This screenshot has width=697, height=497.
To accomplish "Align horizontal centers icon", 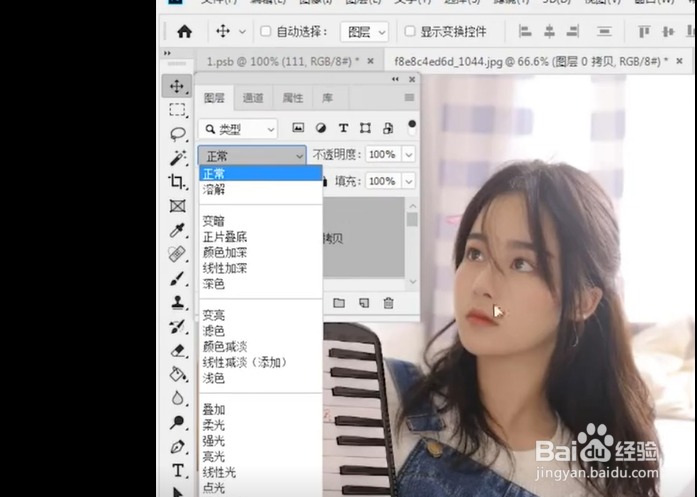I will 549,31.
